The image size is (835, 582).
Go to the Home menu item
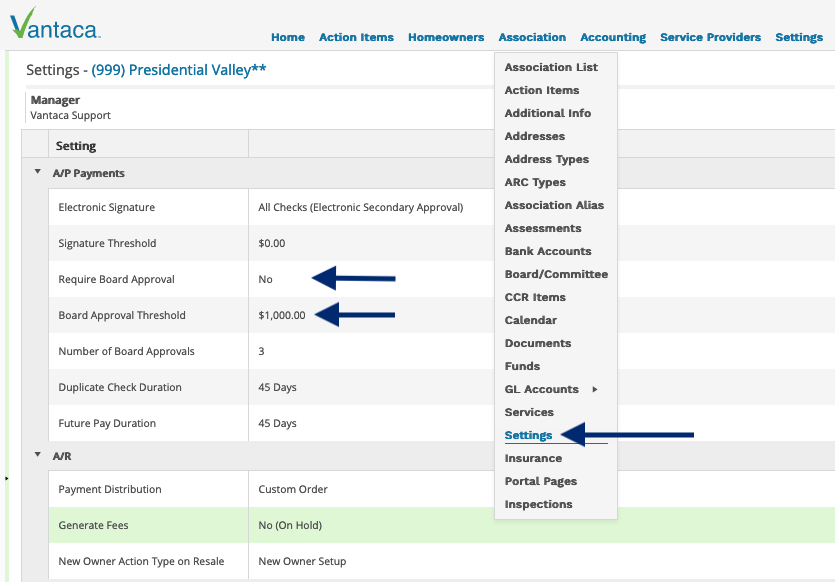287,37
